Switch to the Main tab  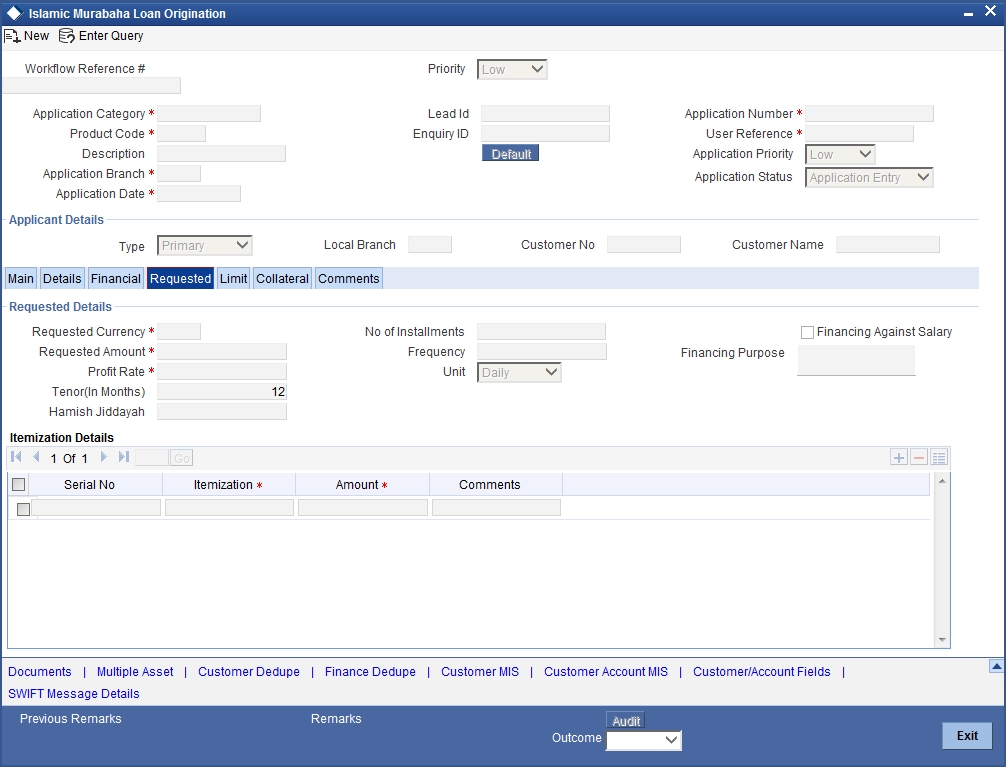[21, 279]
